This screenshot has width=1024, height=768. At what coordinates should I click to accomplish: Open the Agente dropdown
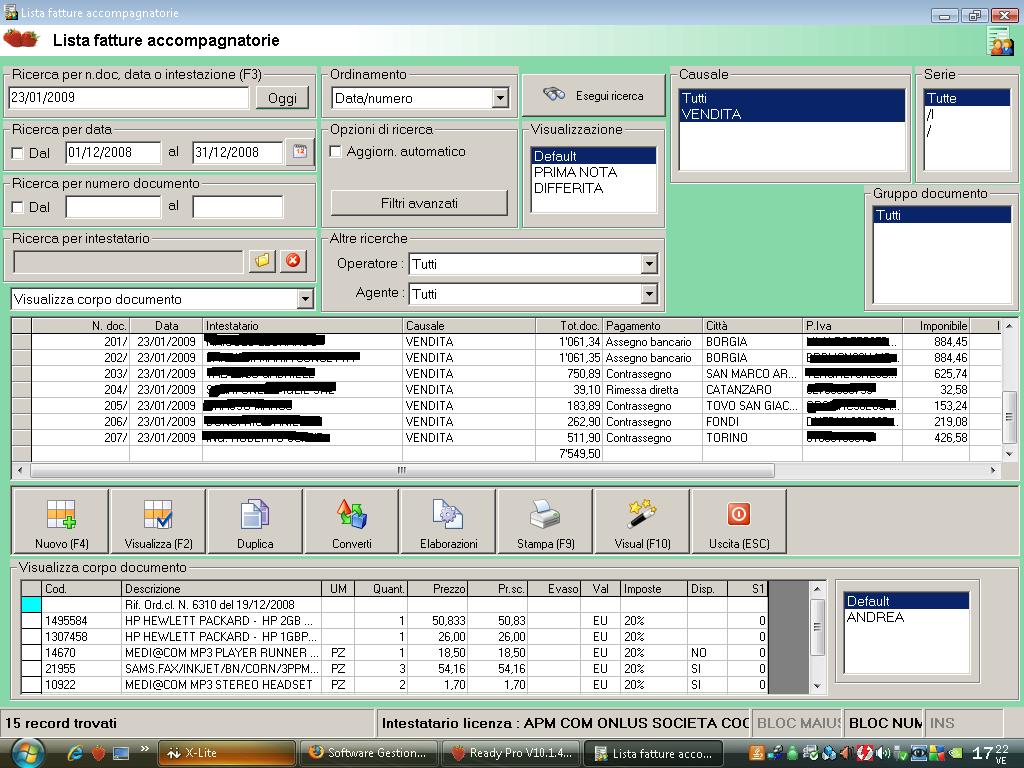pos(648,294)
